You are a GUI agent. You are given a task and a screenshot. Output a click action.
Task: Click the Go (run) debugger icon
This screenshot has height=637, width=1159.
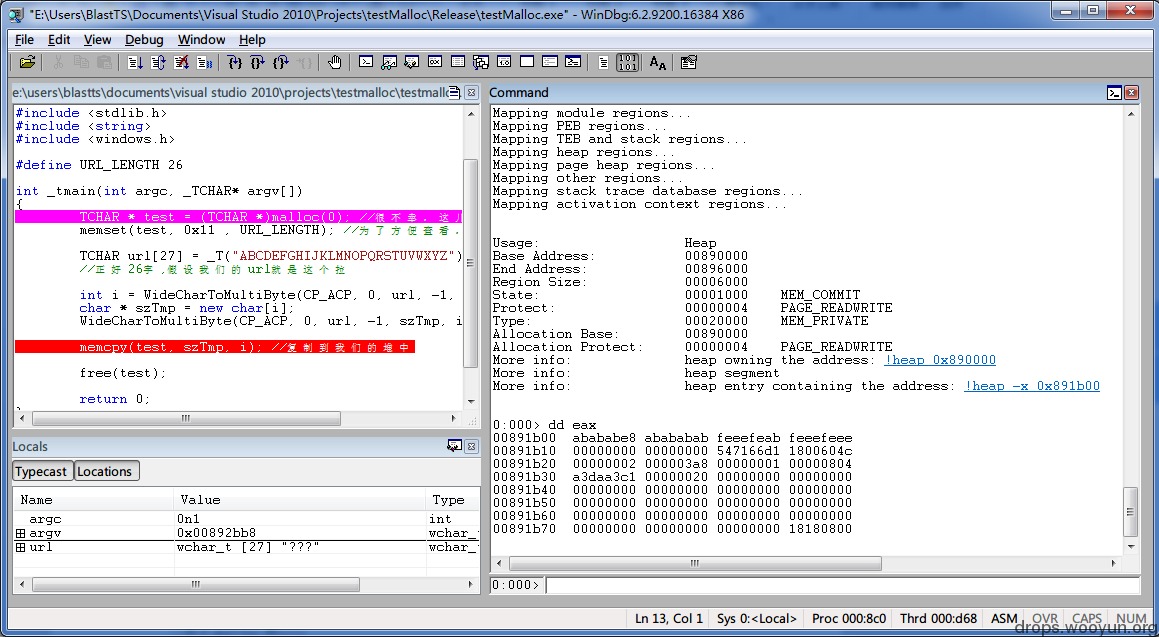(135, 63)
